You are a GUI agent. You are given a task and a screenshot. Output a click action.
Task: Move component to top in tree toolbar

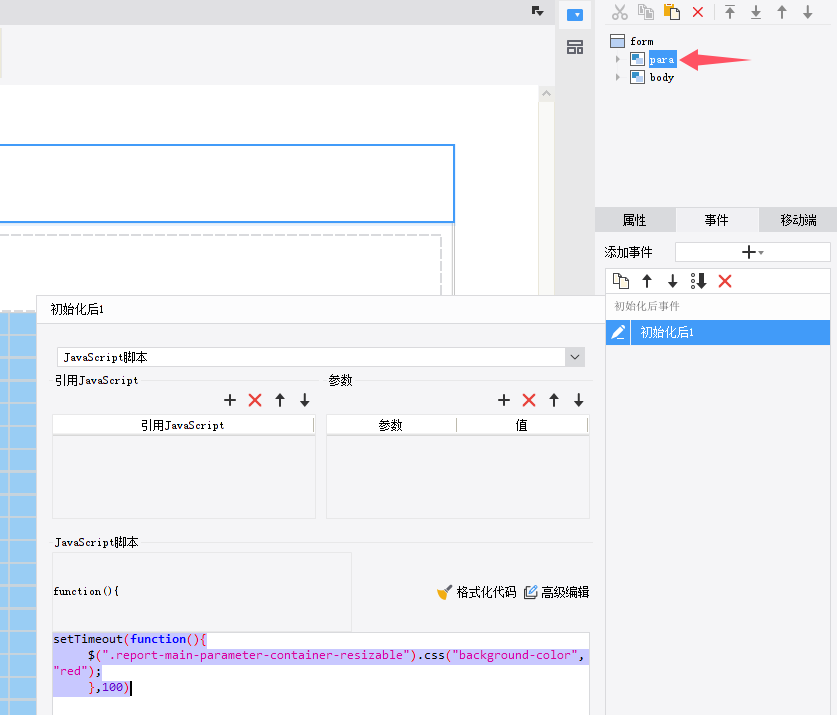(x=730, y=12)
